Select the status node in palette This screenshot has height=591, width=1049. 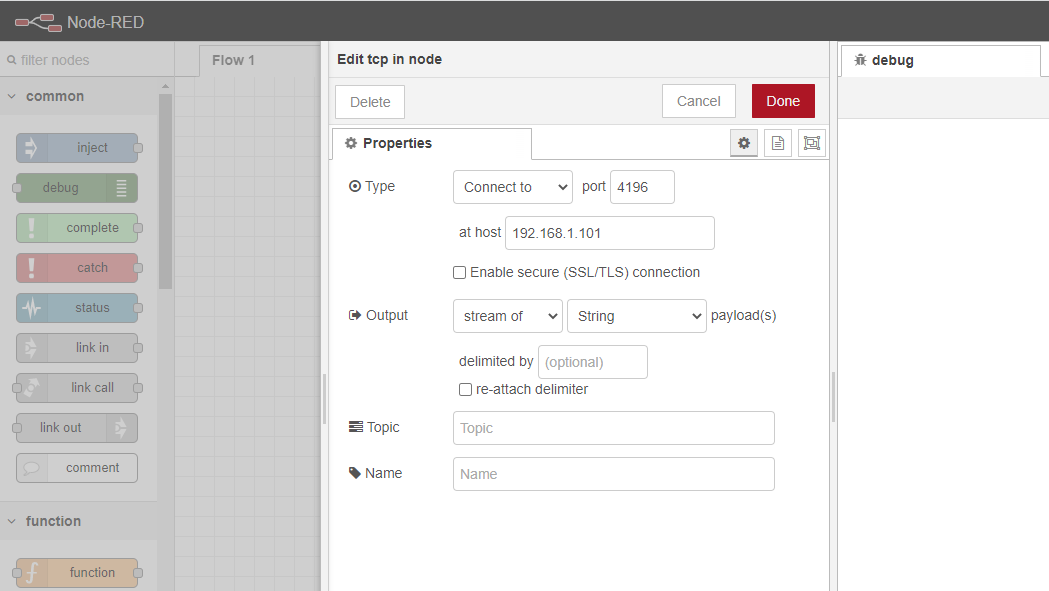(78, 308)
